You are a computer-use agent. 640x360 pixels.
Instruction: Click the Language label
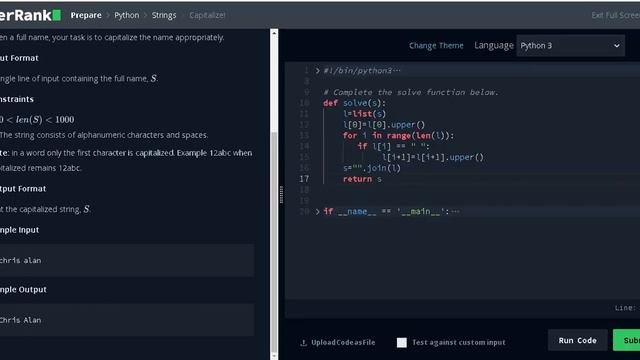coord(493,45)
